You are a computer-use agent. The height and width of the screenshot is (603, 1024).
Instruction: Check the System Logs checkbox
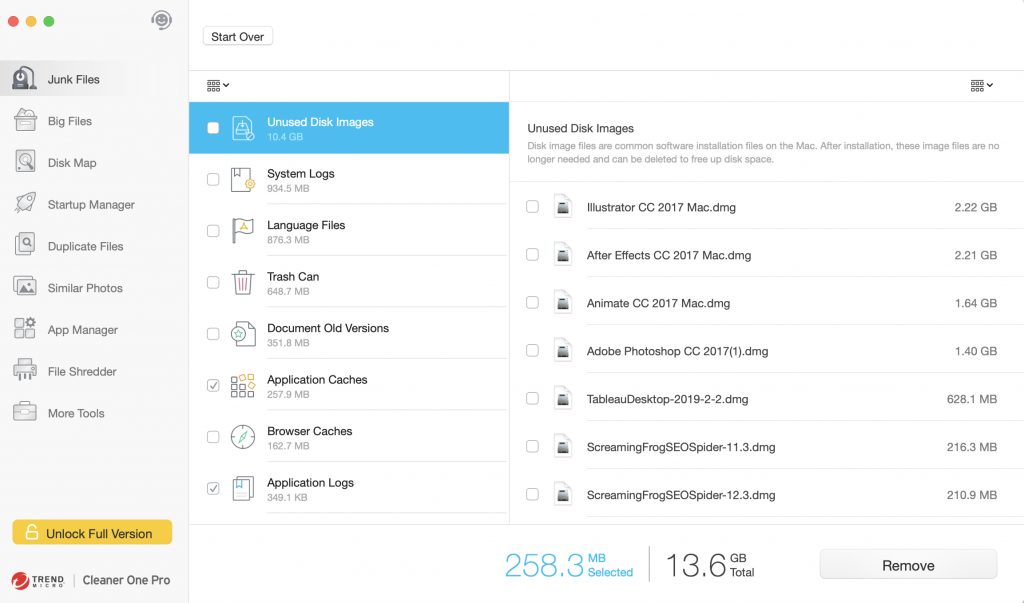click(x=213, y=180)
